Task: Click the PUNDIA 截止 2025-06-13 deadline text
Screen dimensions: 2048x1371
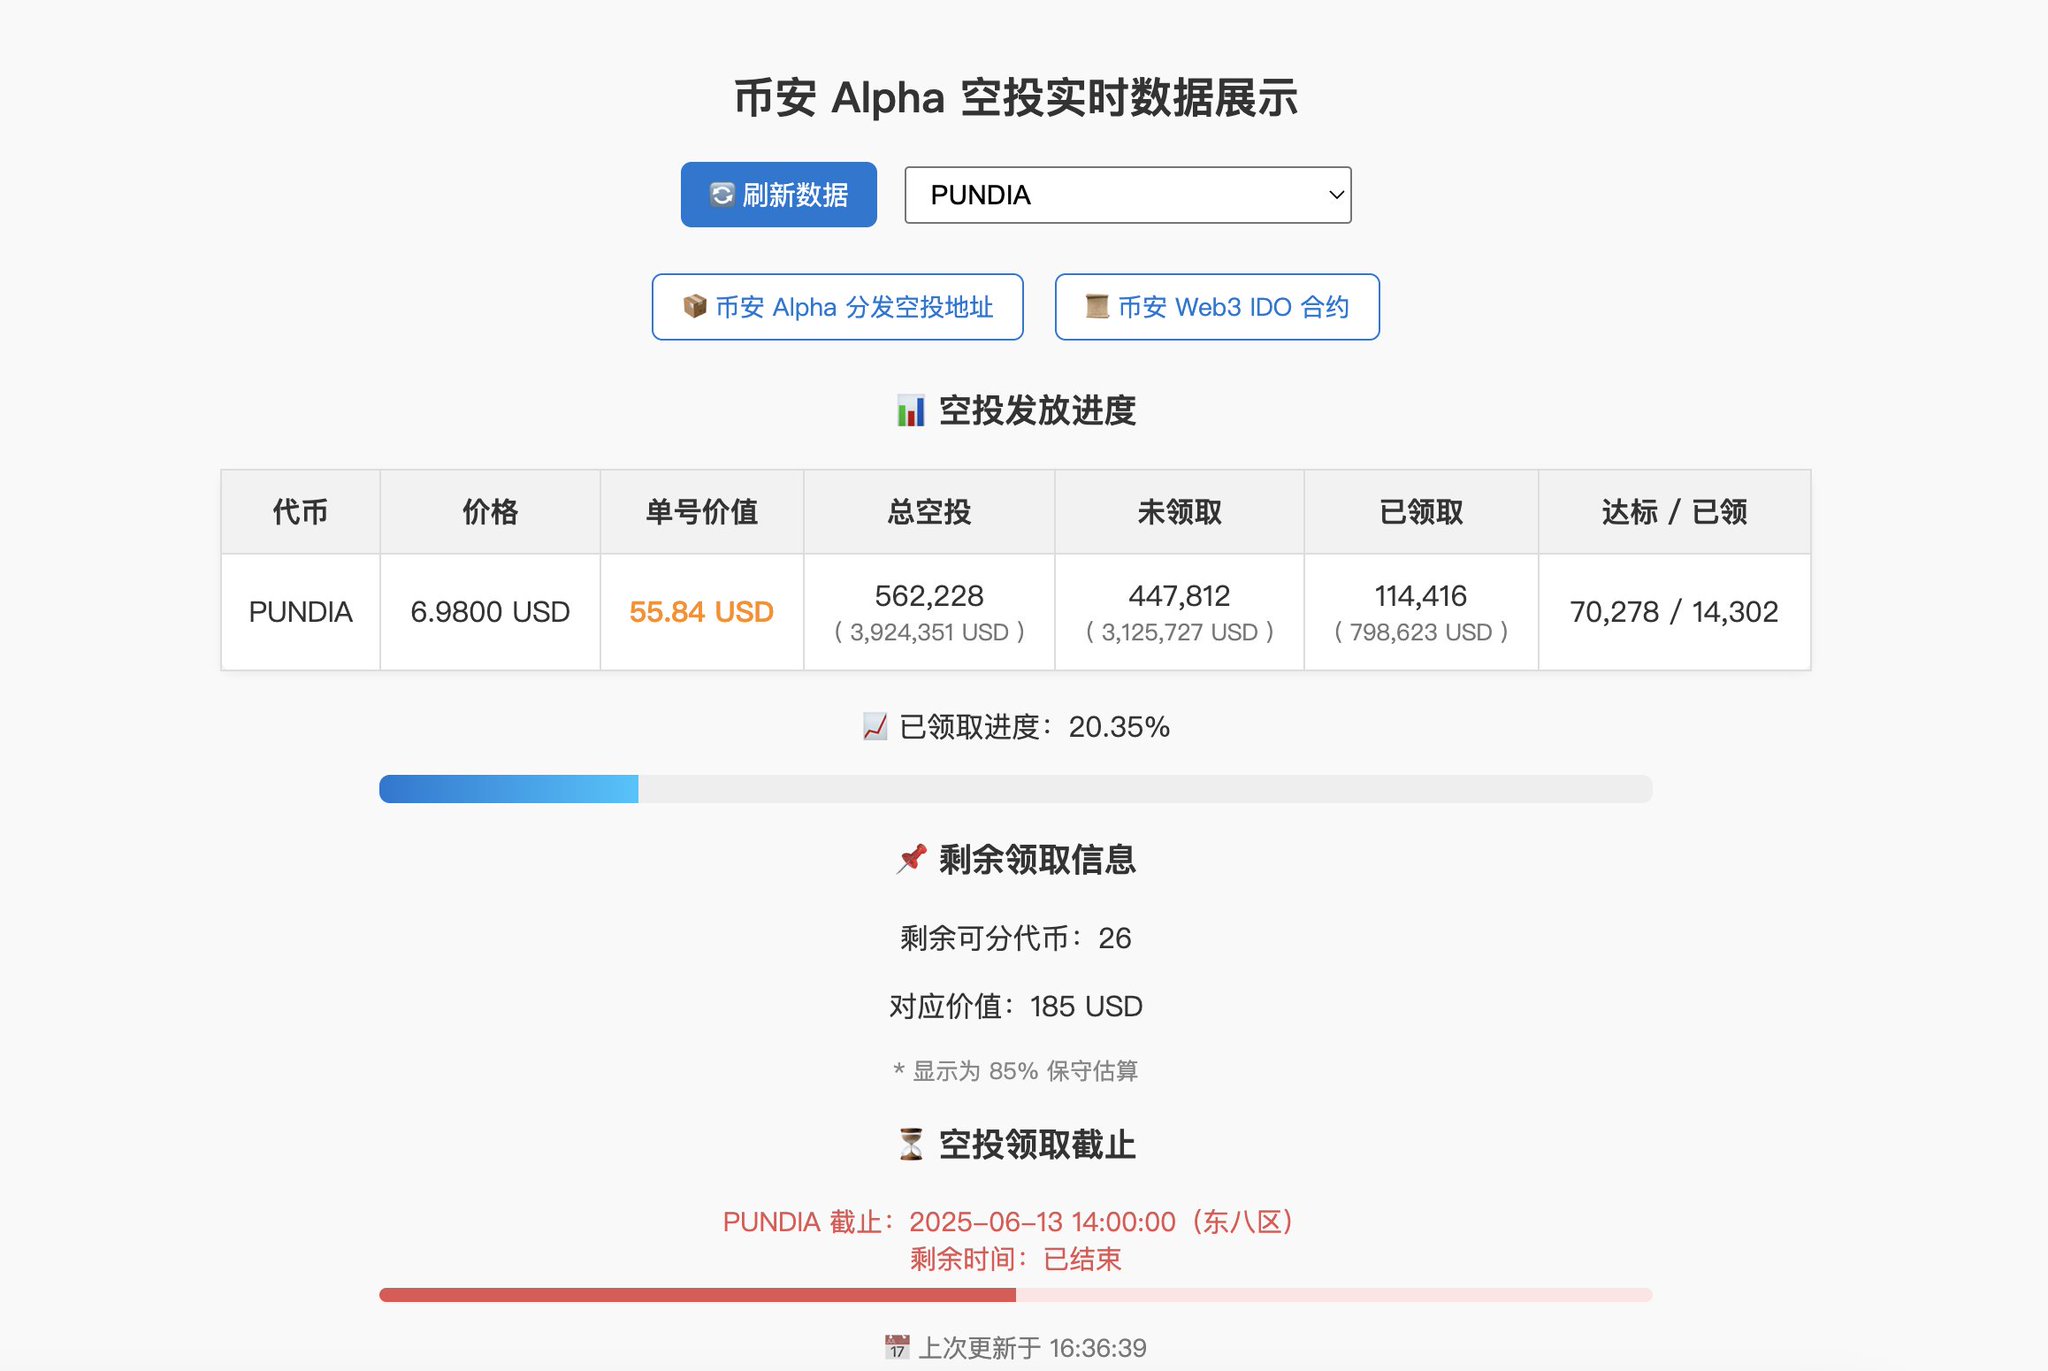Action: click(1009, 1222)
